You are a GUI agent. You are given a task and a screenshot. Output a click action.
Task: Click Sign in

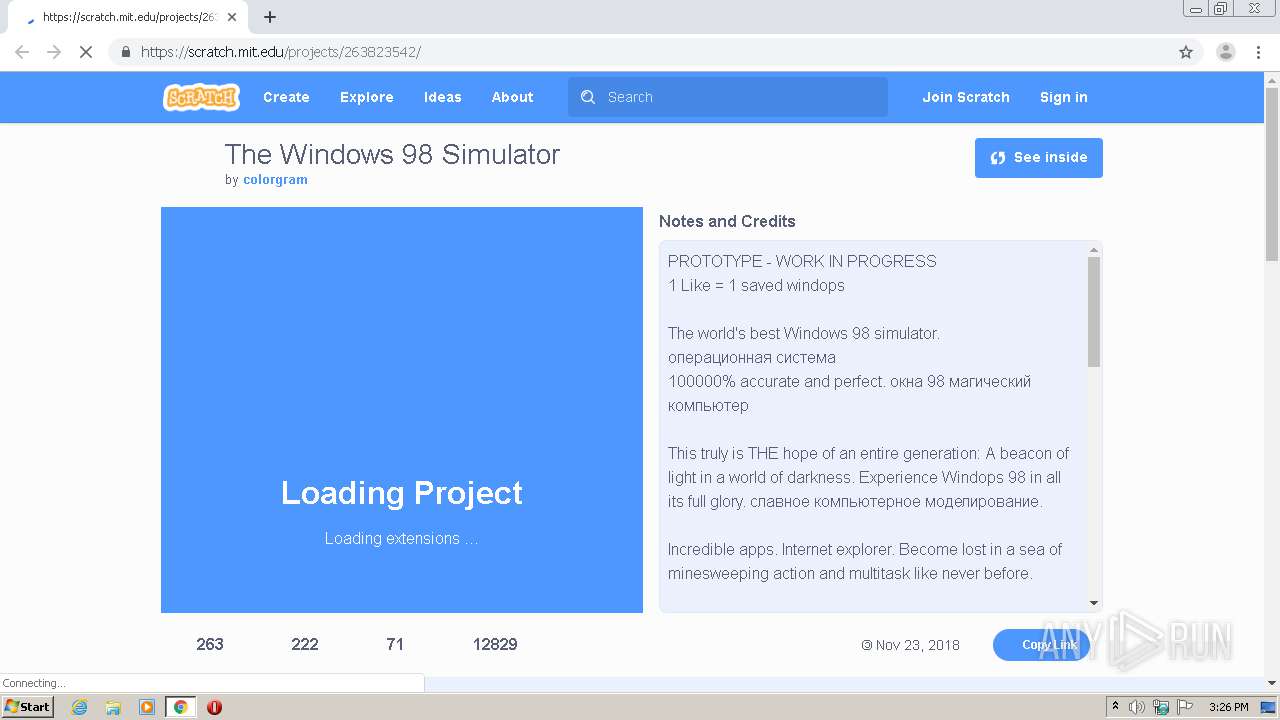(1064, 97)
